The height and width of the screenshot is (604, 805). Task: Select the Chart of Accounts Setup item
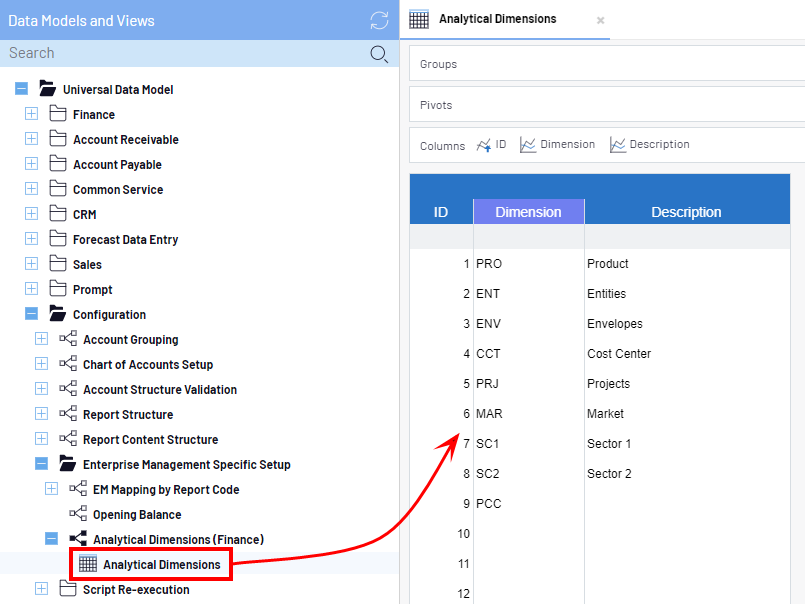coord(148,365)
